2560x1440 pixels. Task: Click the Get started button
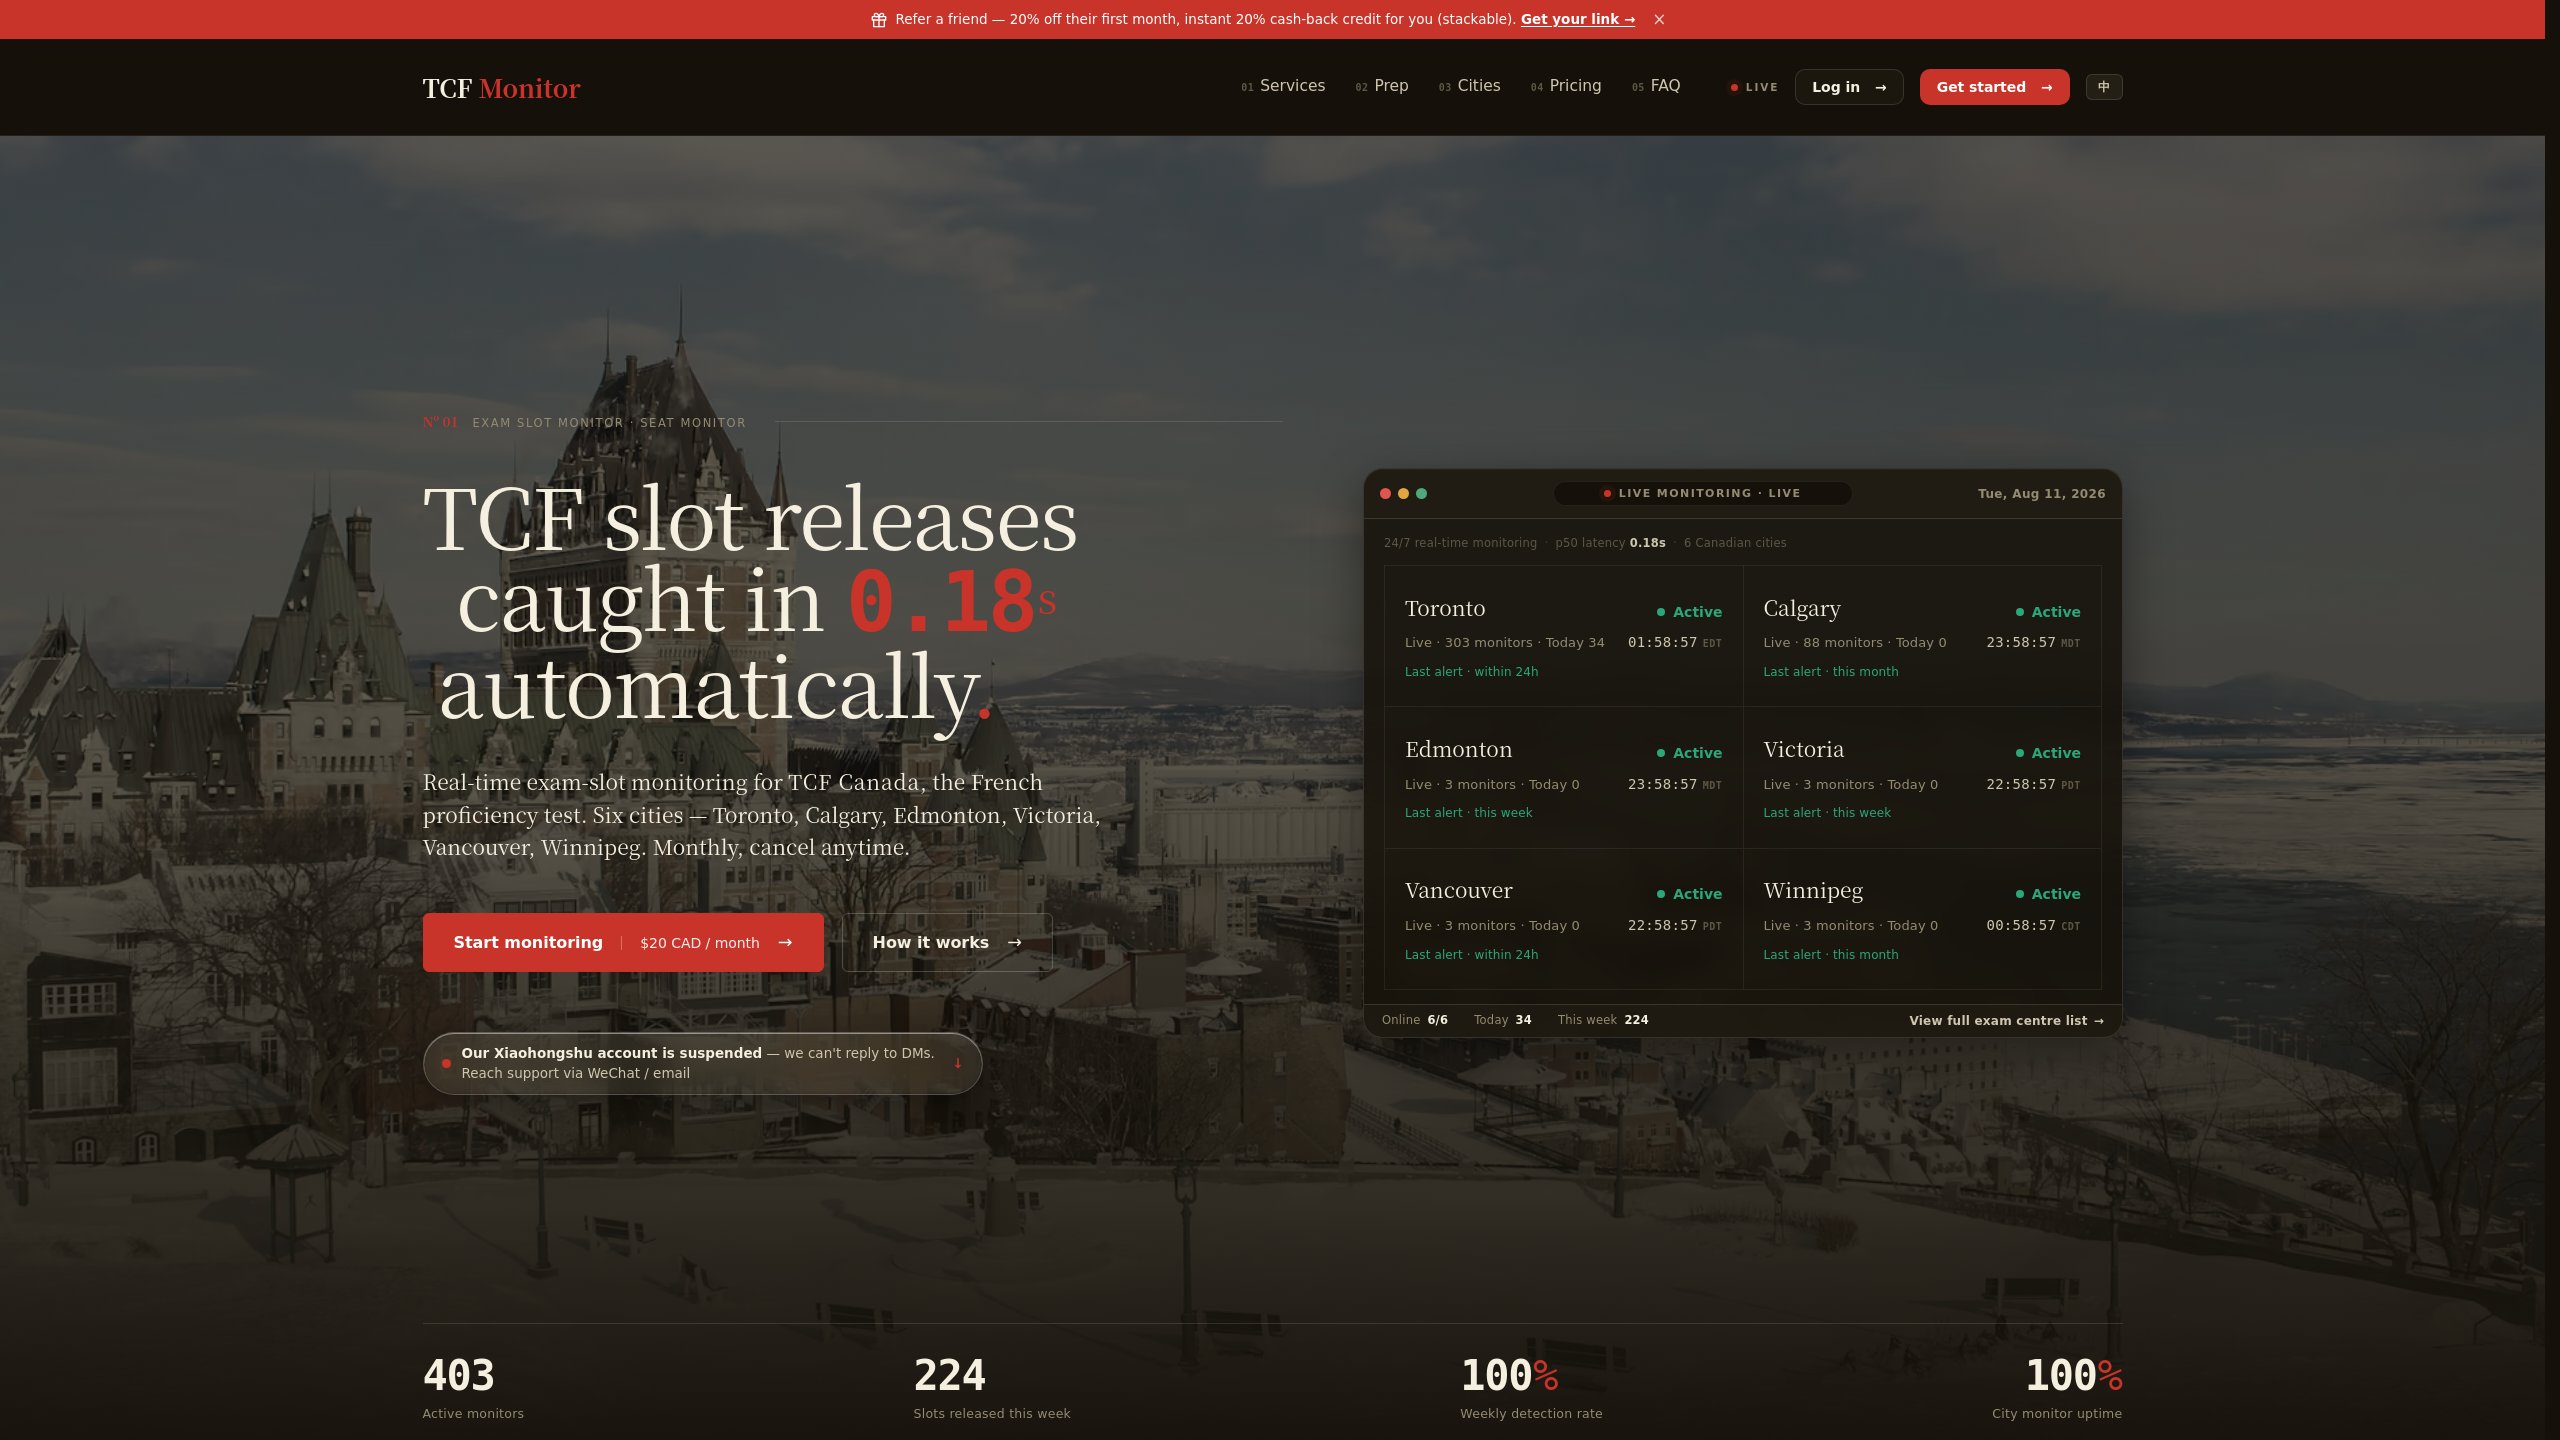[x=1994, y=87]
